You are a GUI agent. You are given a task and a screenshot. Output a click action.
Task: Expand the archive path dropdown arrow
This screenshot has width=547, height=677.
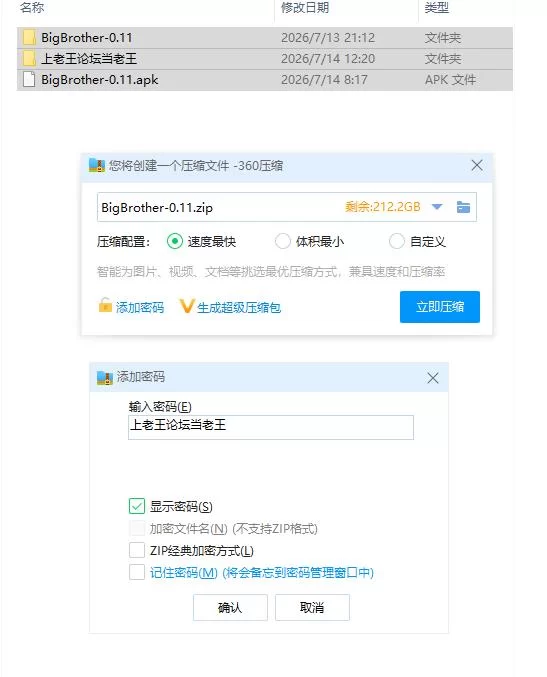437,207
